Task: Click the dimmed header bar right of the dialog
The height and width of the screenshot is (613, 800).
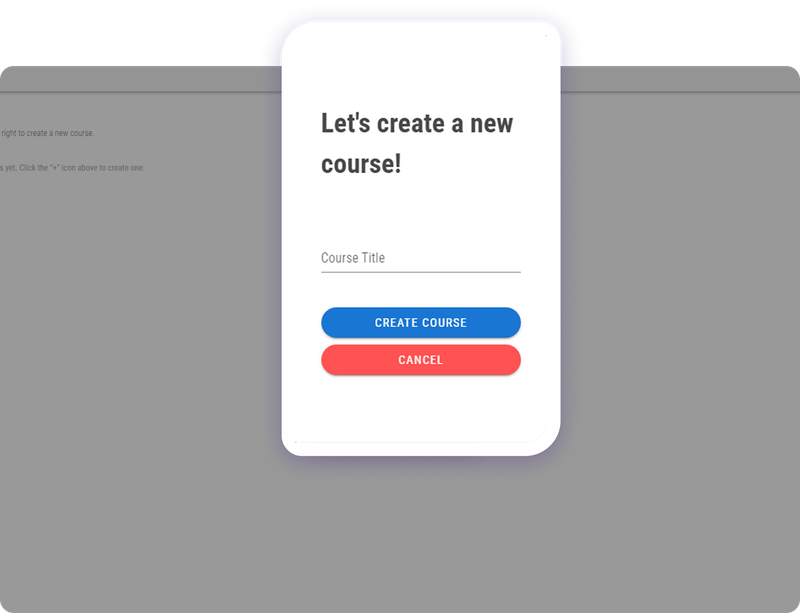Action: coord(680,79)
